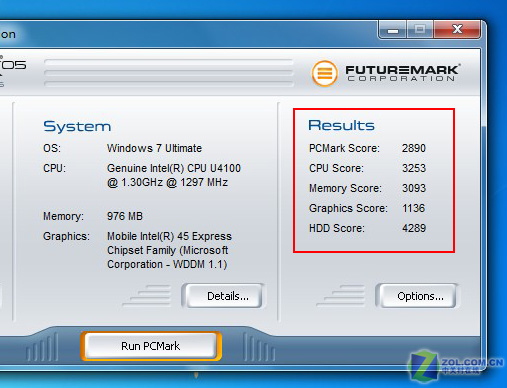Viewport: 507px width, 388px height.
Task: Click the Genuine Intel(R) CPU U4100 text
Action: [174, 168]
